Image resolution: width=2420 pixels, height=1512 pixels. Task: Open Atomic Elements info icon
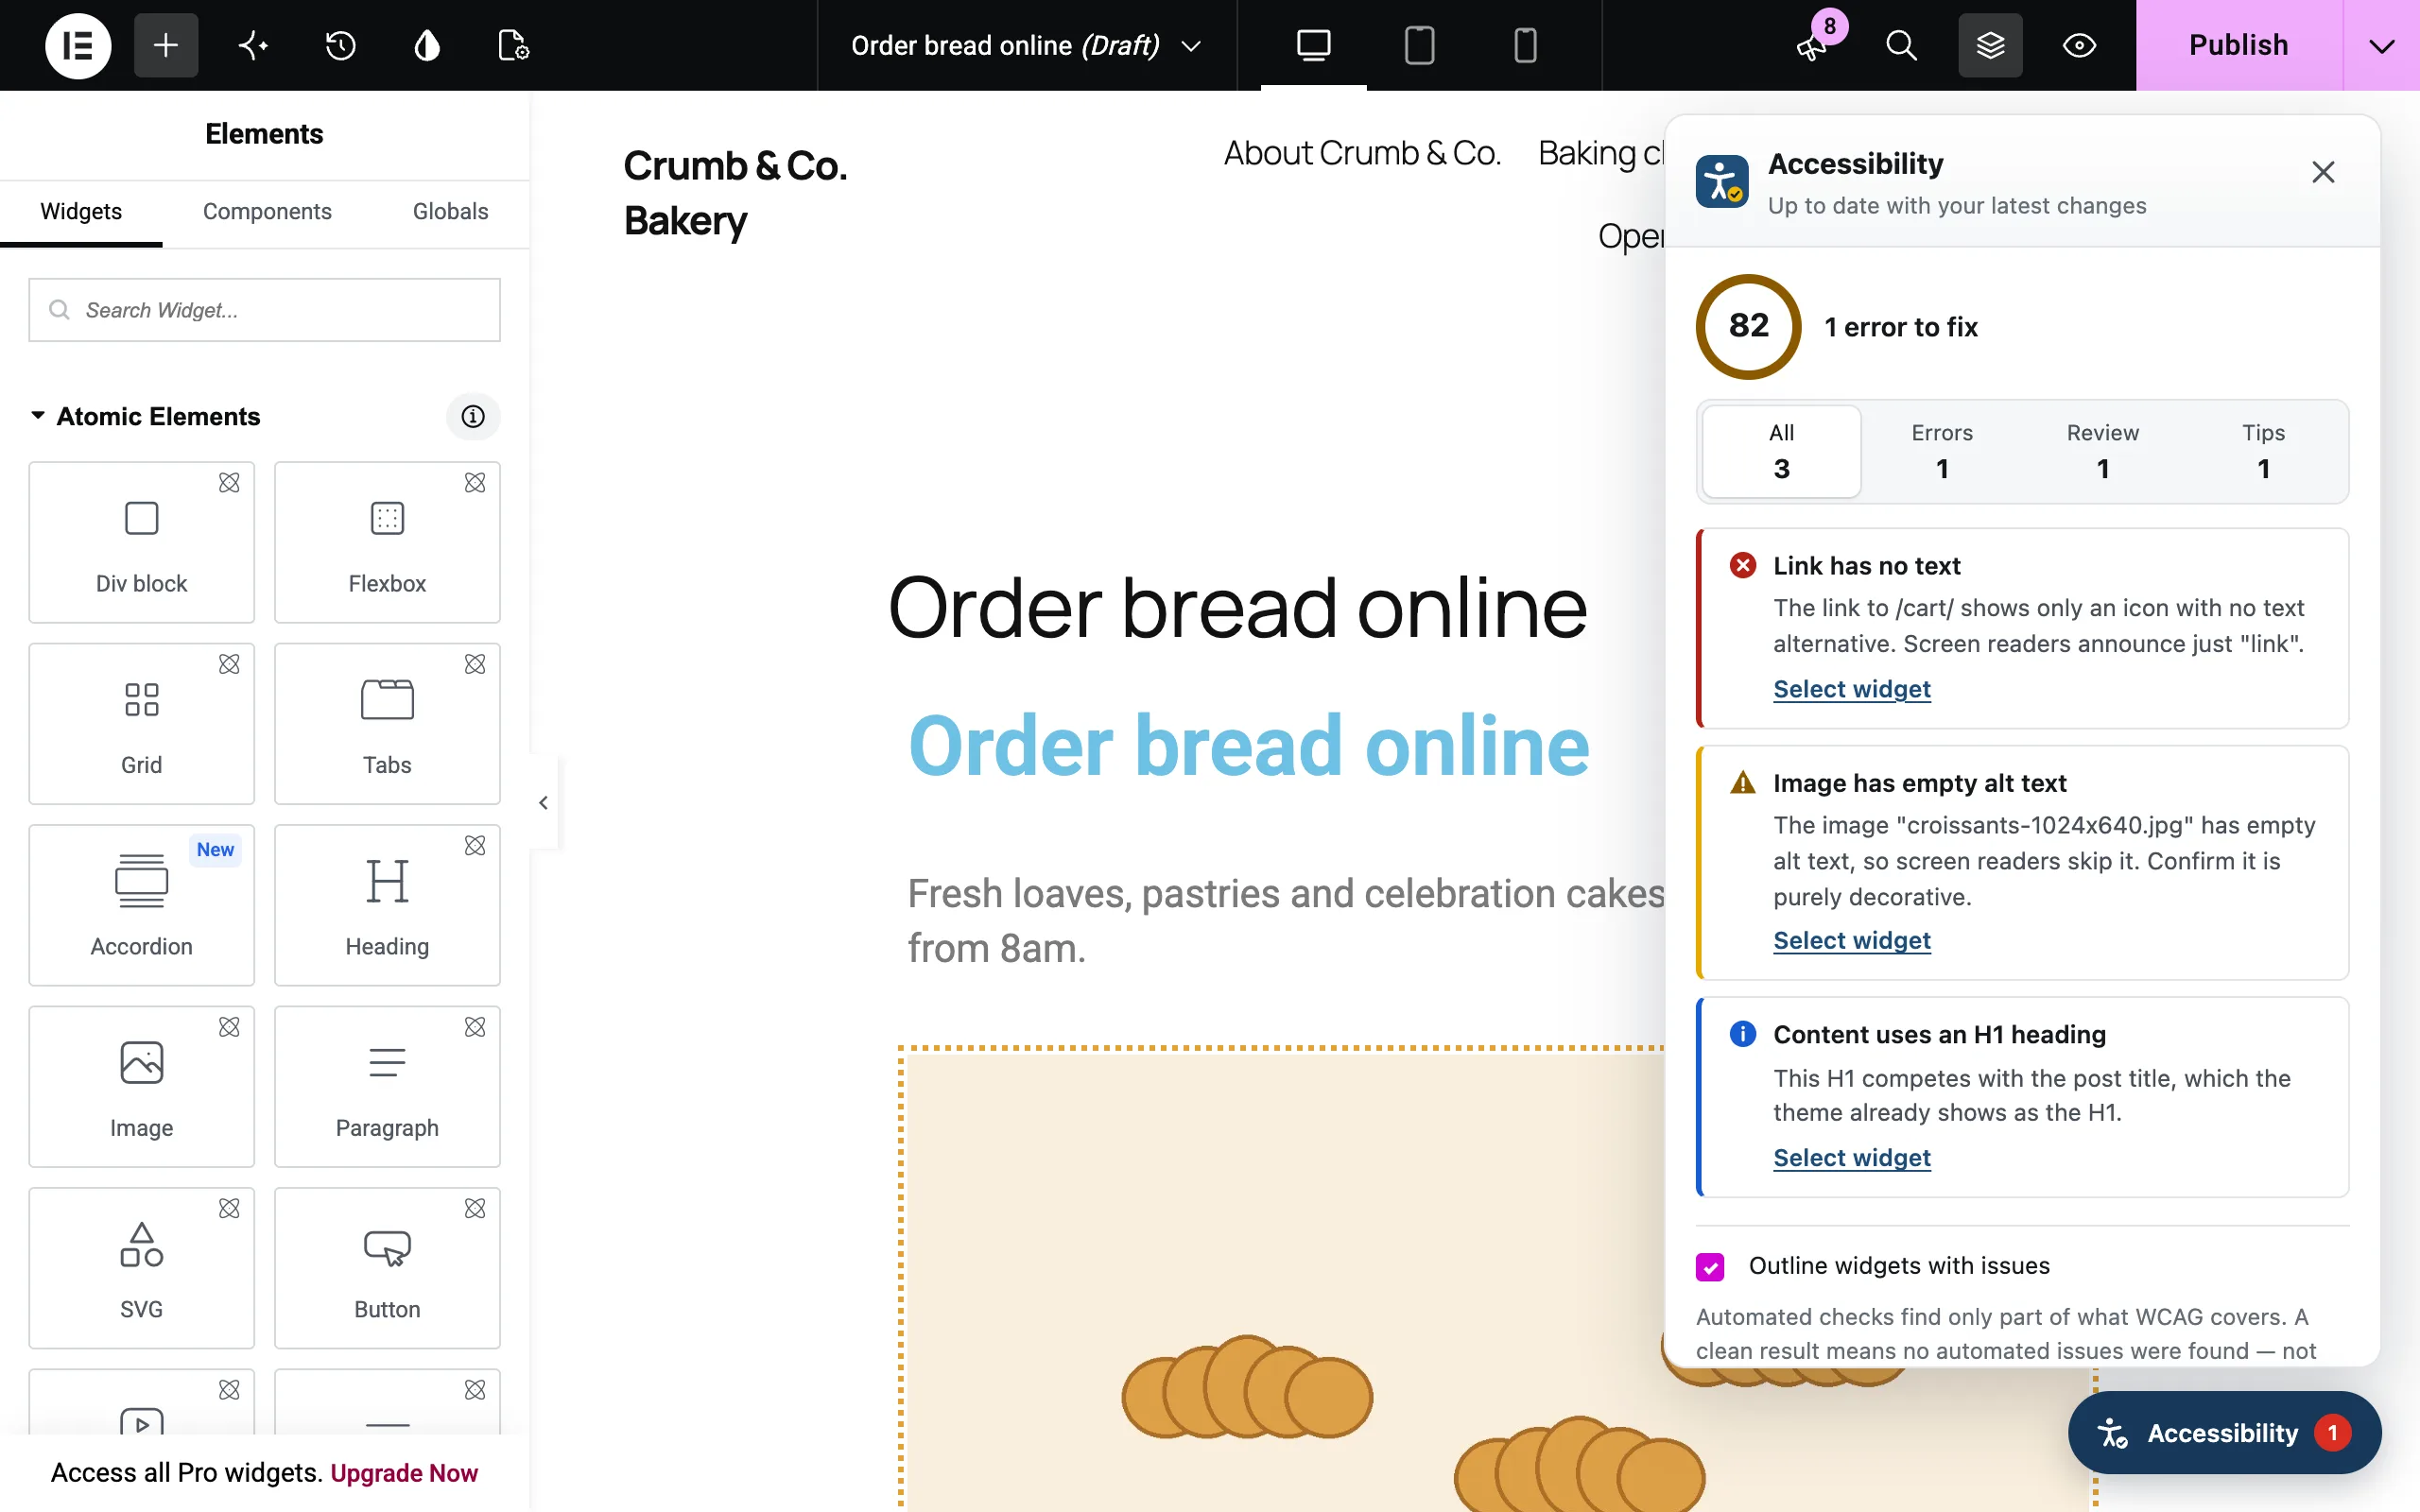pyautogui.click(x=473, y=416)
